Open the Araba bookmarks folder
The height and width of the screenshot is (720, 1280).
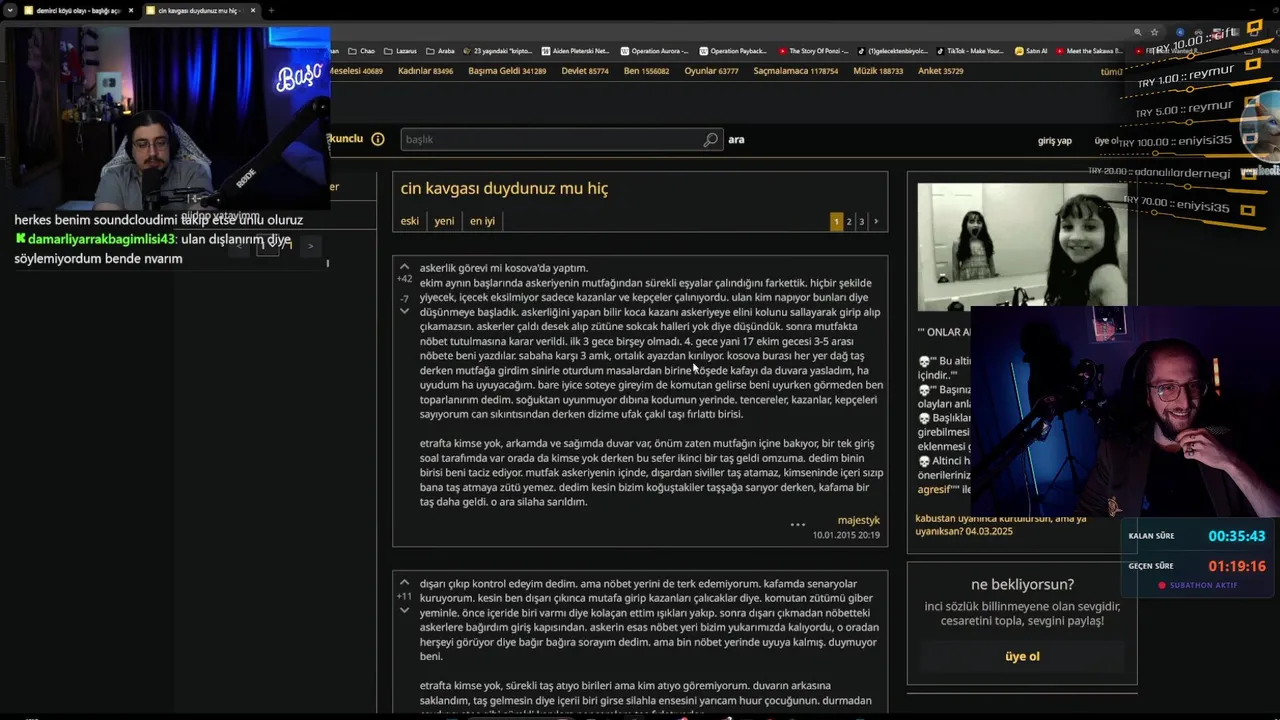(439, 51)
